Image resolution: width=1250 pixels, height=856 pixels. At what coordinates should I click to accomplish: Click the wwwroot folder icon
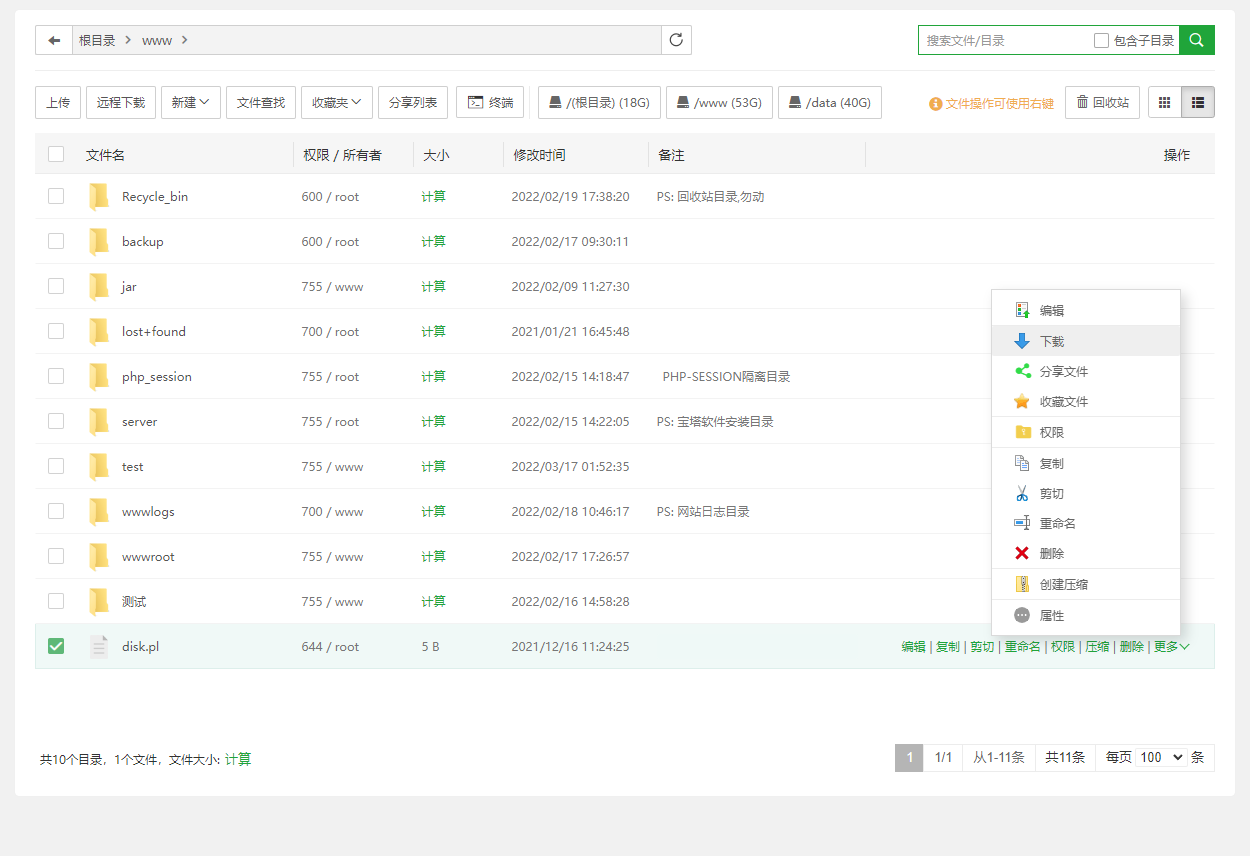tap(99, 557)
